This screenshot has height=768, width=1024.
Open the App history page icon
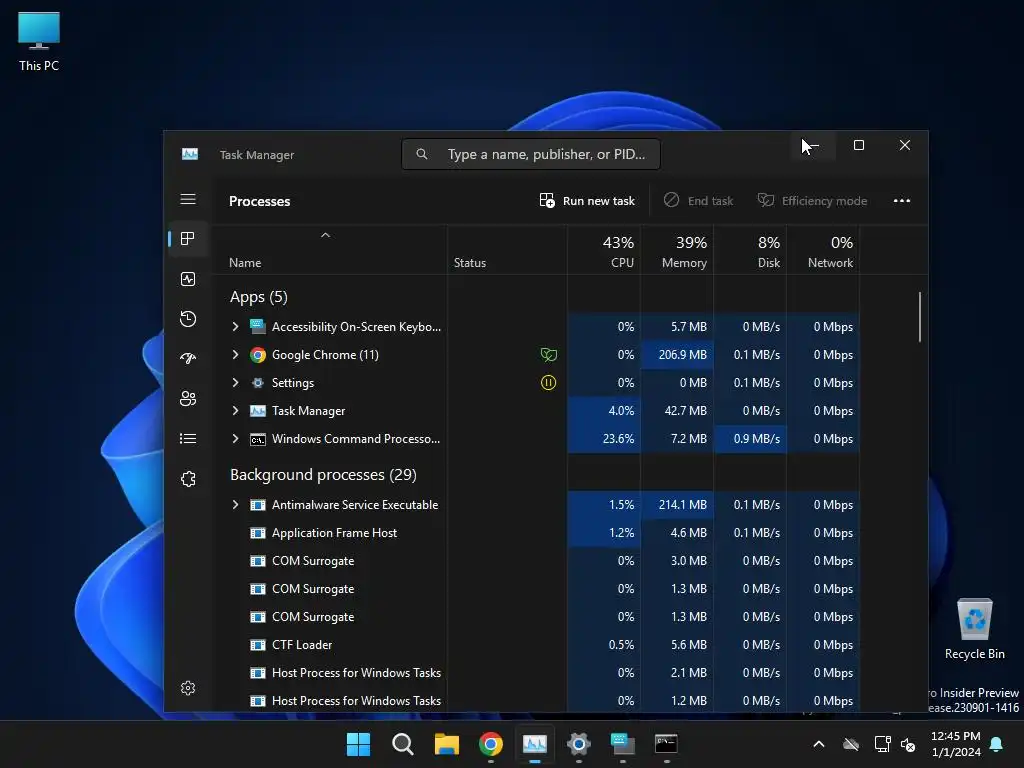click(x=188, y=319)
